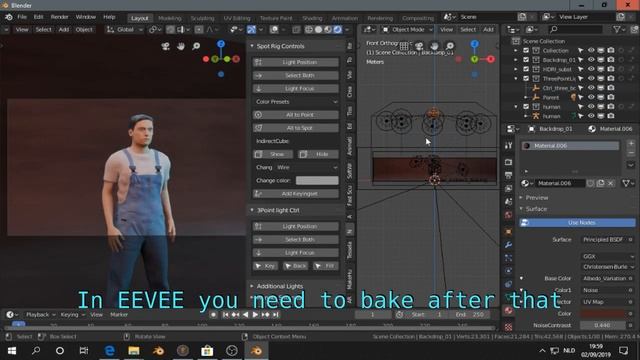Jump to the start frame in the timeline
This screenshot has width=640, height=360.
(225, 315)
